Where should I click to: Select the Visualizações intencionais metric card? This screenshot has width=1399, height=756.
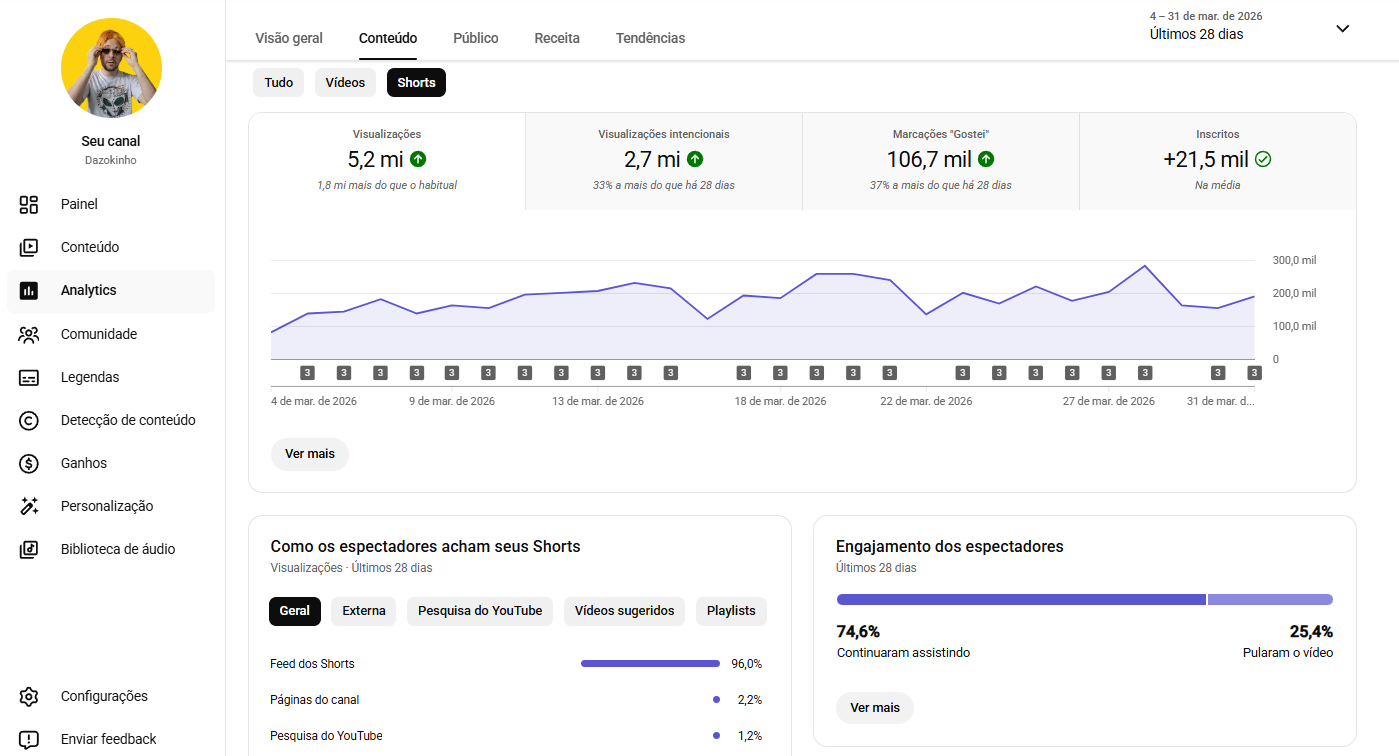[x=663, y=160]
